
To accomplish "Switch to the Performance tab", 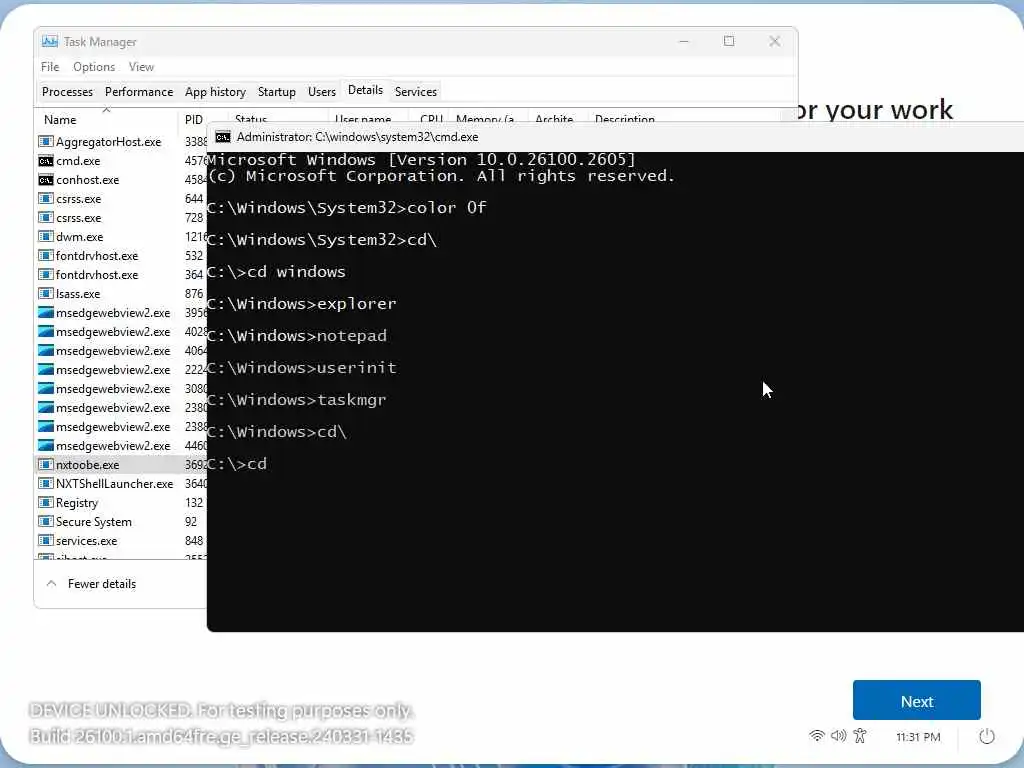I will [x=139, y=92].
